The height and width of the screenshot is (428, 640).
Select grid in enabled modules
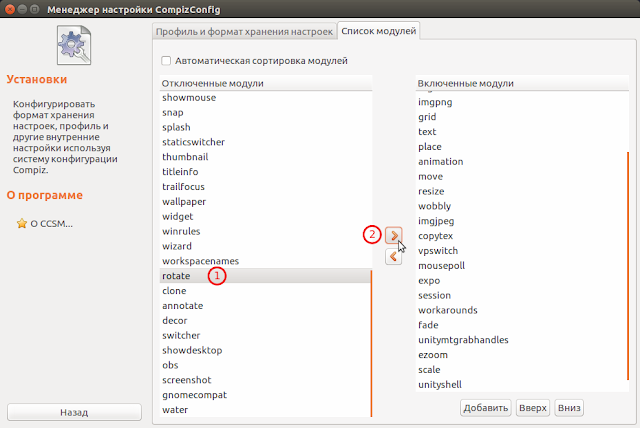coord(521,117)
